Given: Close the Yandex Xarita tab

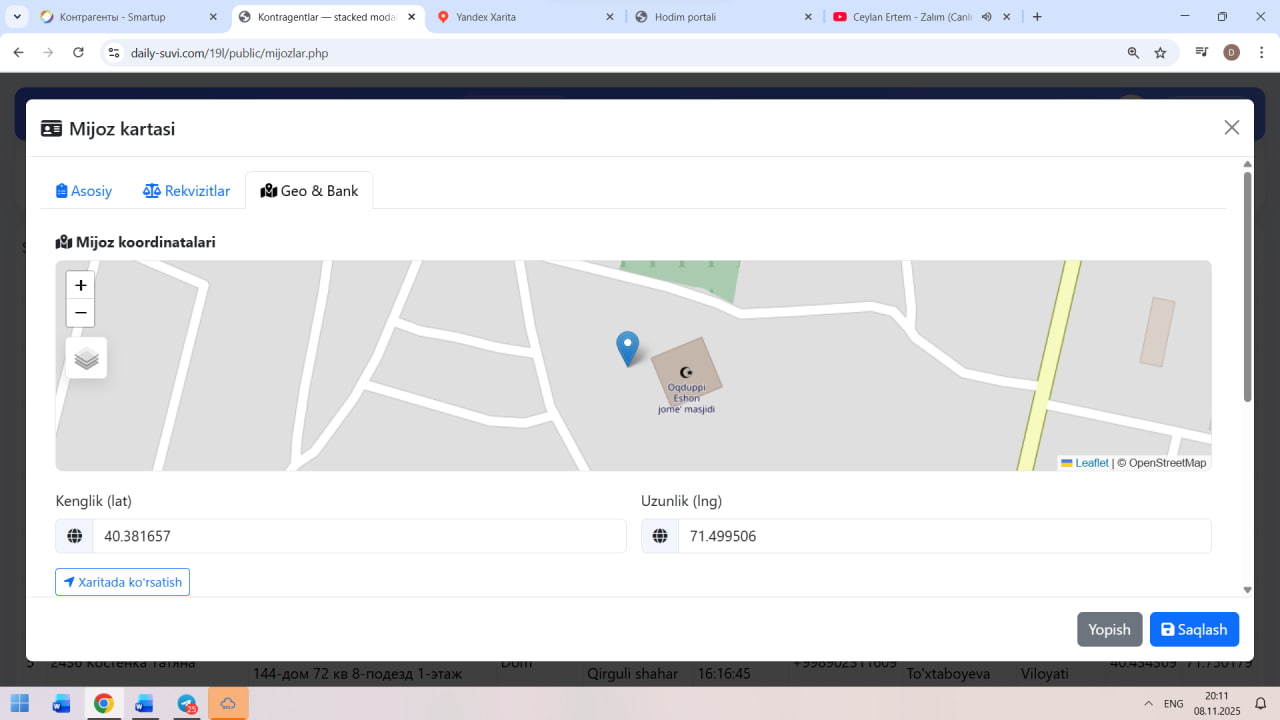Looking at the screenshot, I should 608,17.
